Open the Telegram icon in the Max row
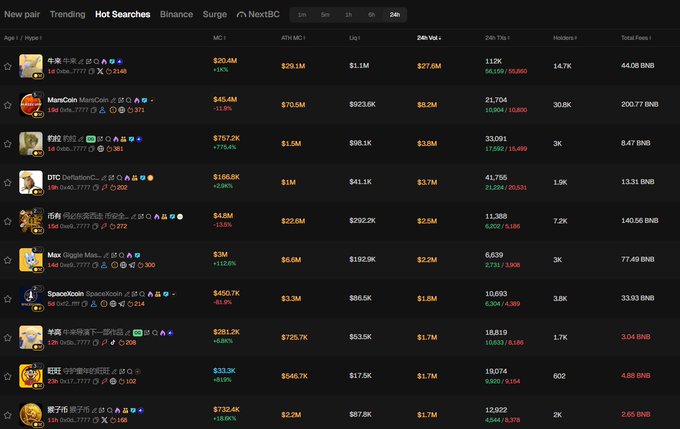680x429 pixels. click(x=132, y=265)
